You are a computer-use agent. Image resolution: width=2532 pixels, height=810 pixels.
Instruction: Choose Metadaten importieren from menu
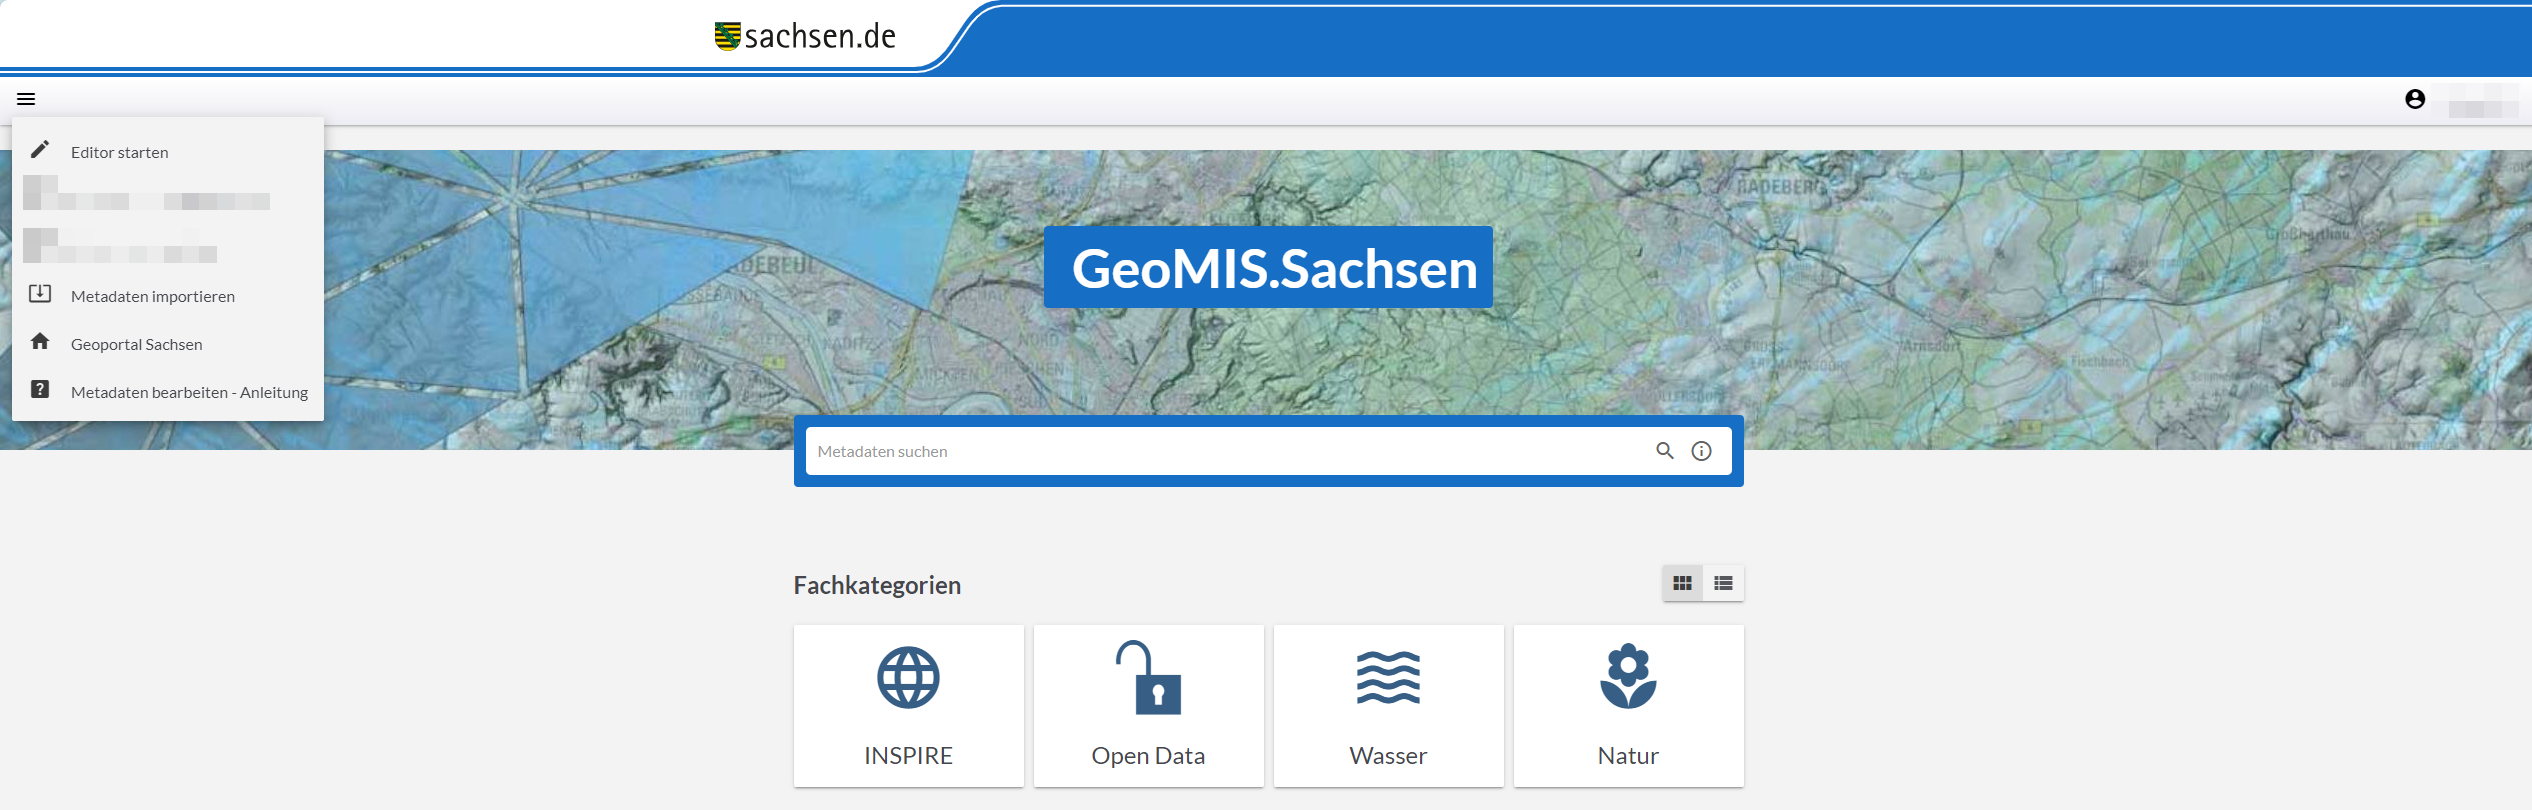coord(153,296)
